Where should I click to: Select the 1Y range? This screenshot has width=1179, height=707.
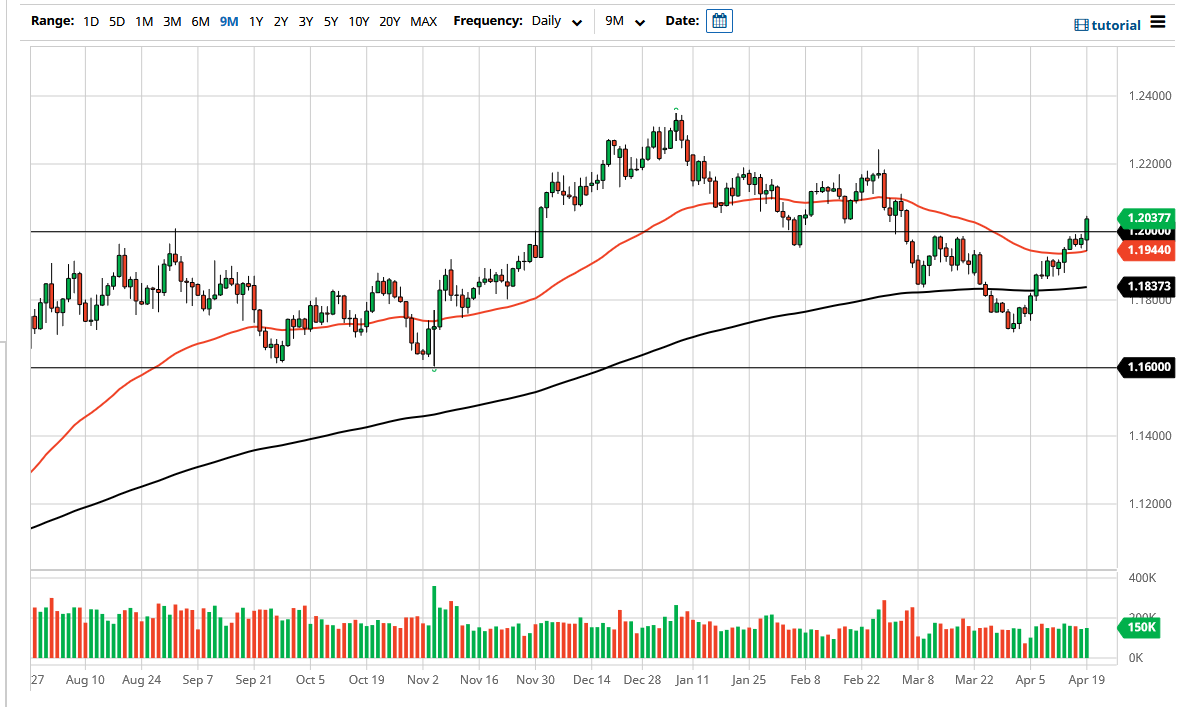coord(256,22)
